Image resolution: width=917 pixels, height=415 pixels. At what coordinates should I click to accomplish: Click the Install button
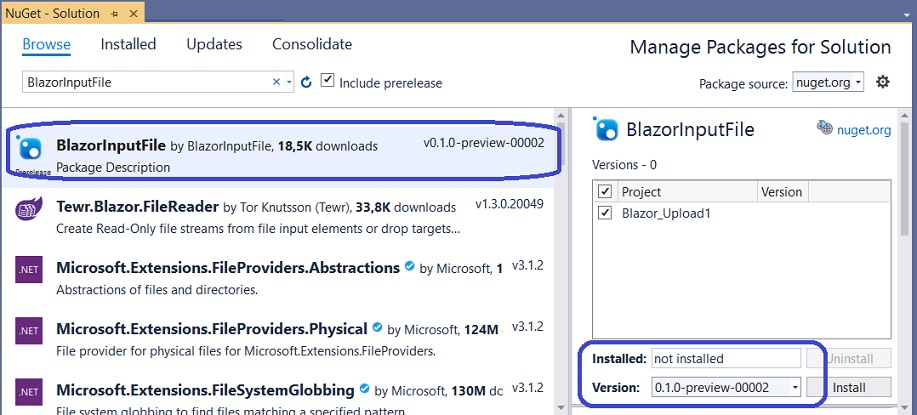849,387
